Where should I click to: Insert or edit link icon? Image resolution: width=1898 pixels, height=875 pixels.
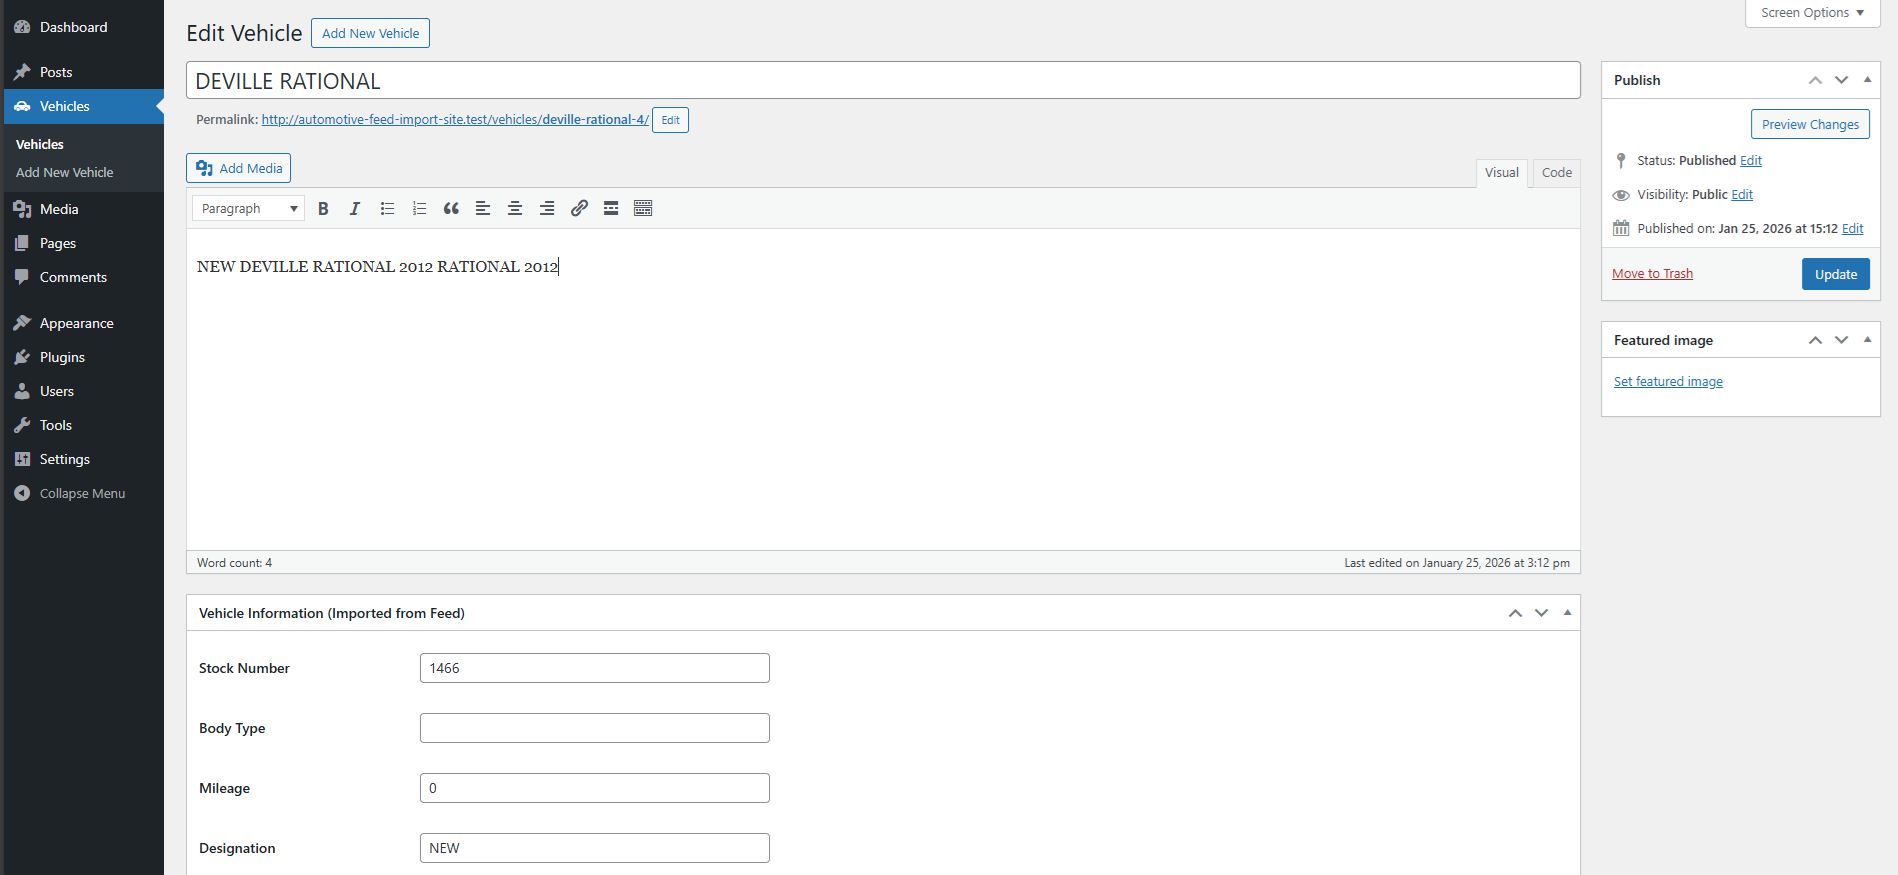pos(579,208)
